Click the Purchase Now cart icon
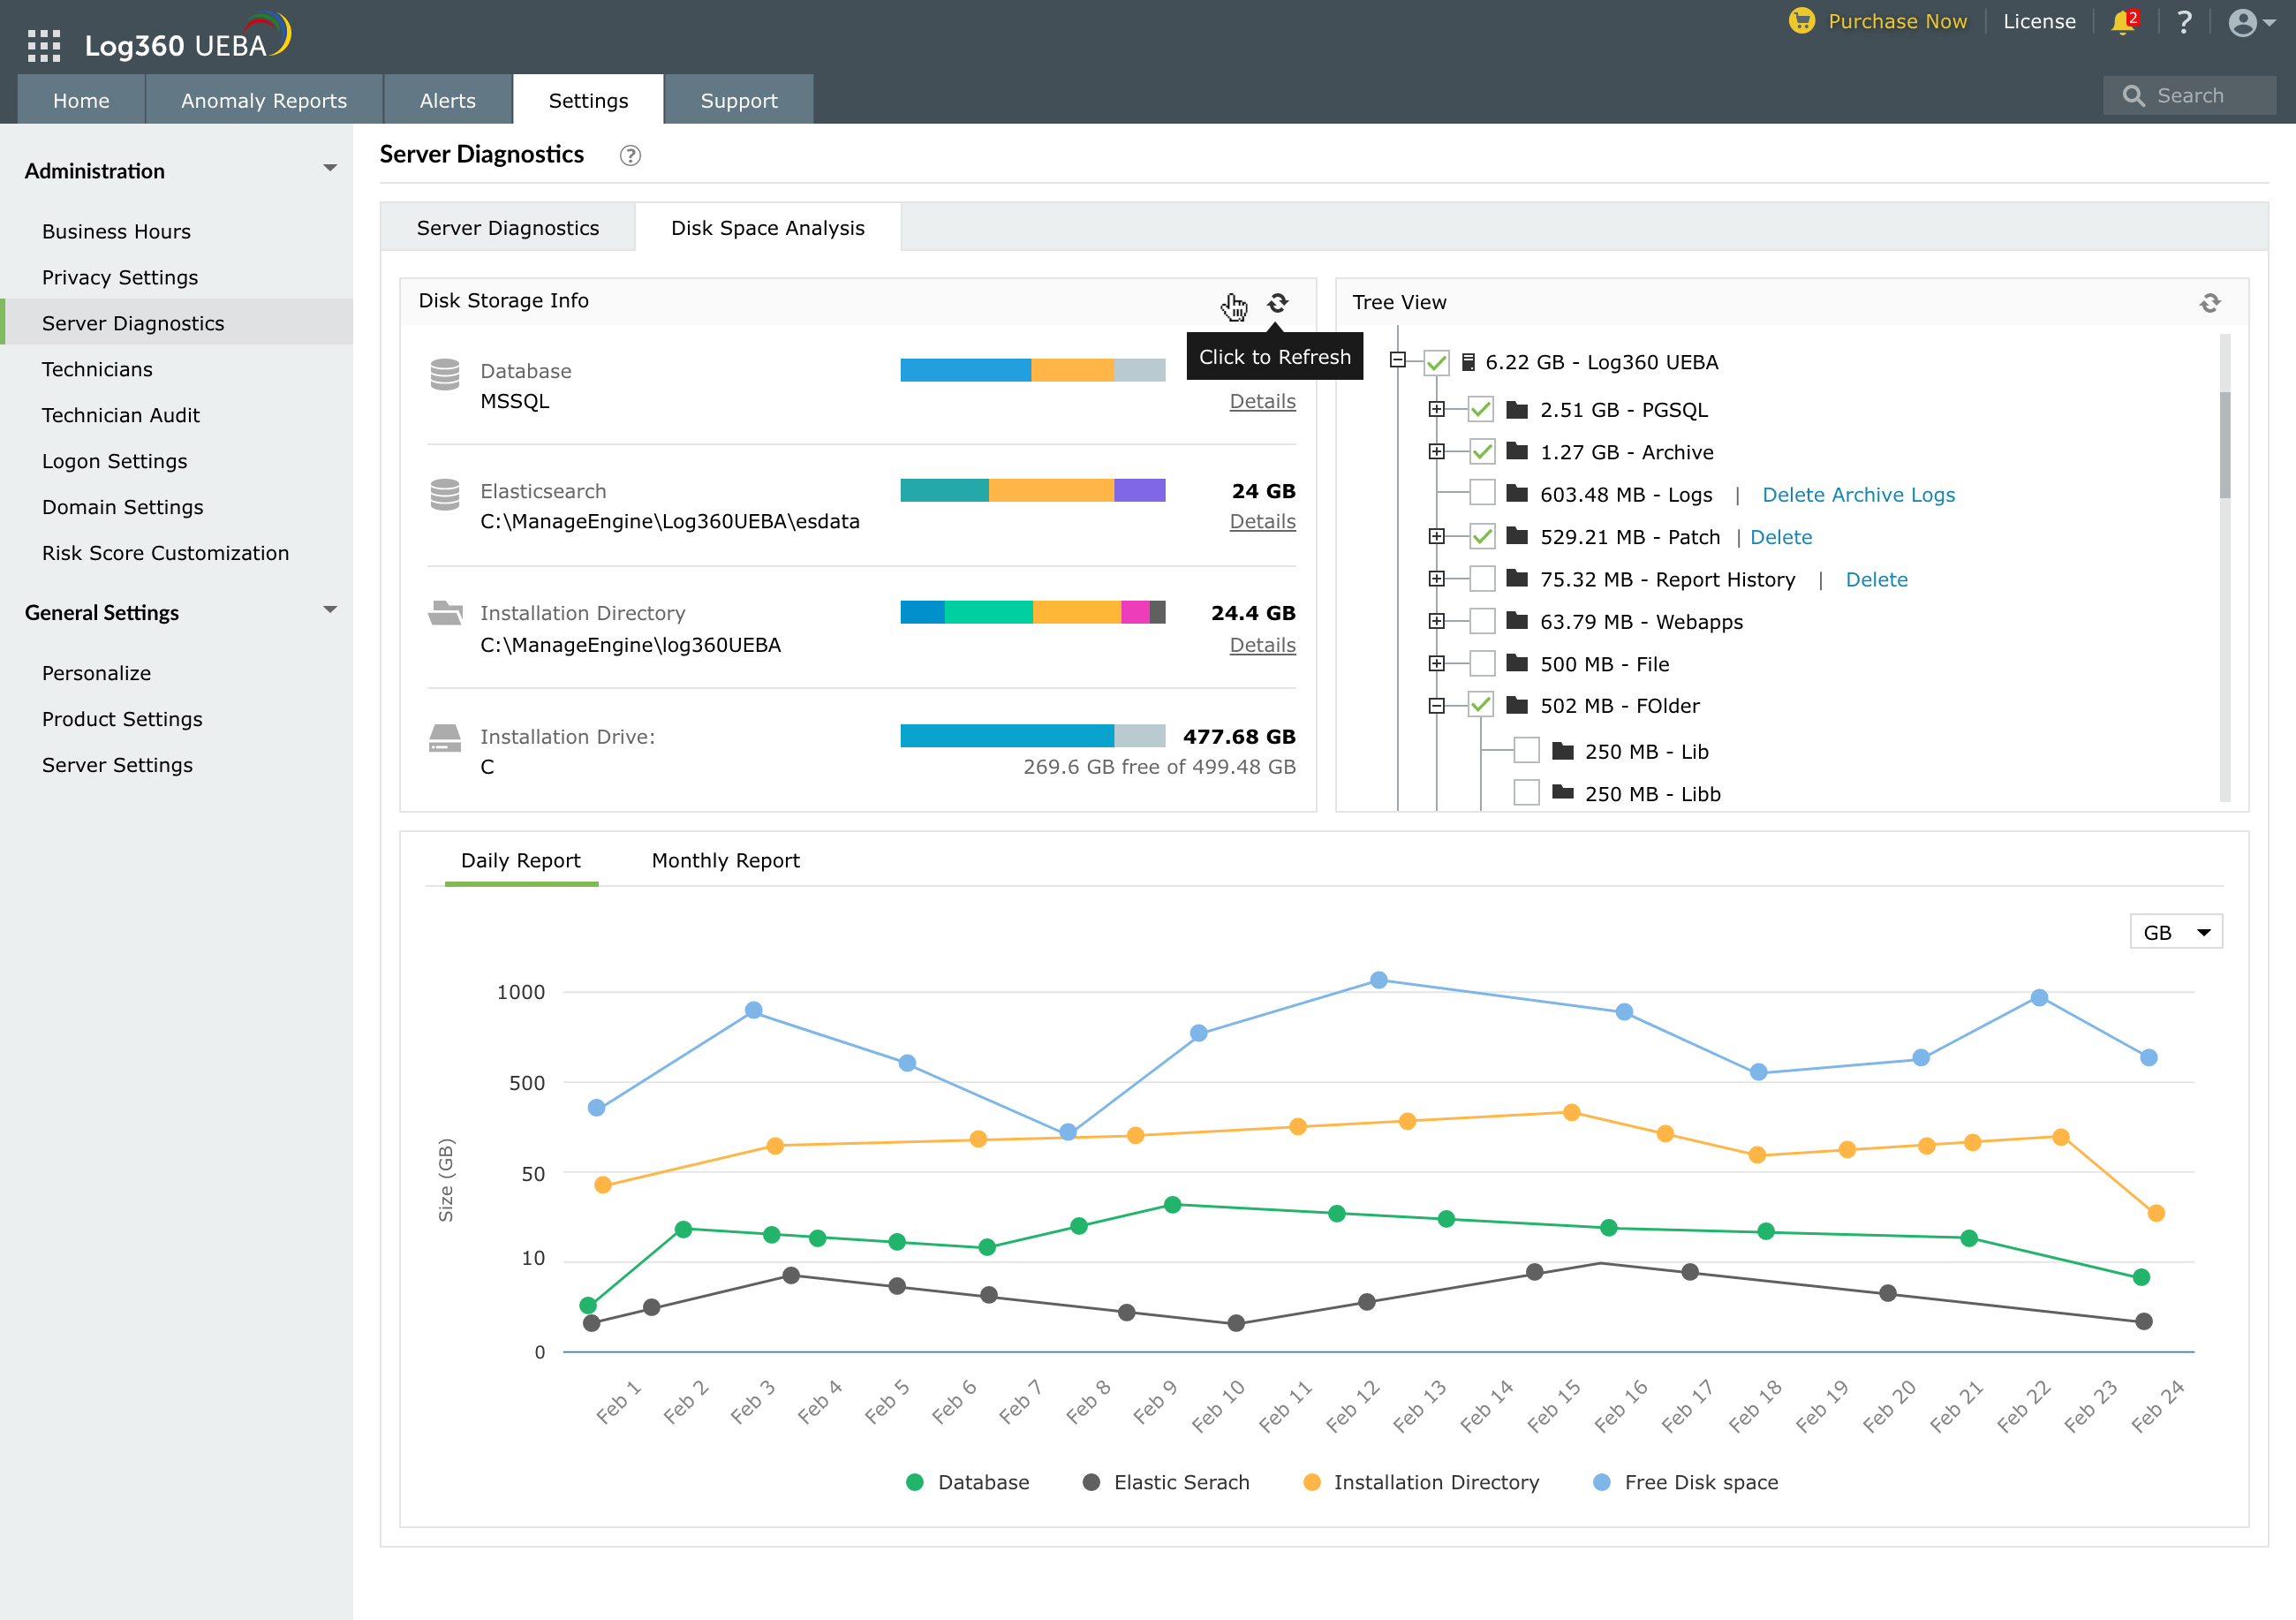2296x1620 pixels. (1801, 21)
